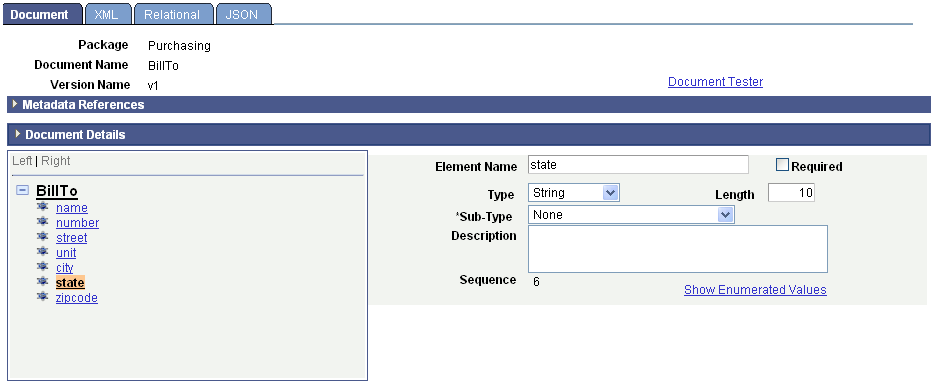This screenshot has height=389, width=944.
Task: Collapse the BillTo tree node
Action: point(22,190)
